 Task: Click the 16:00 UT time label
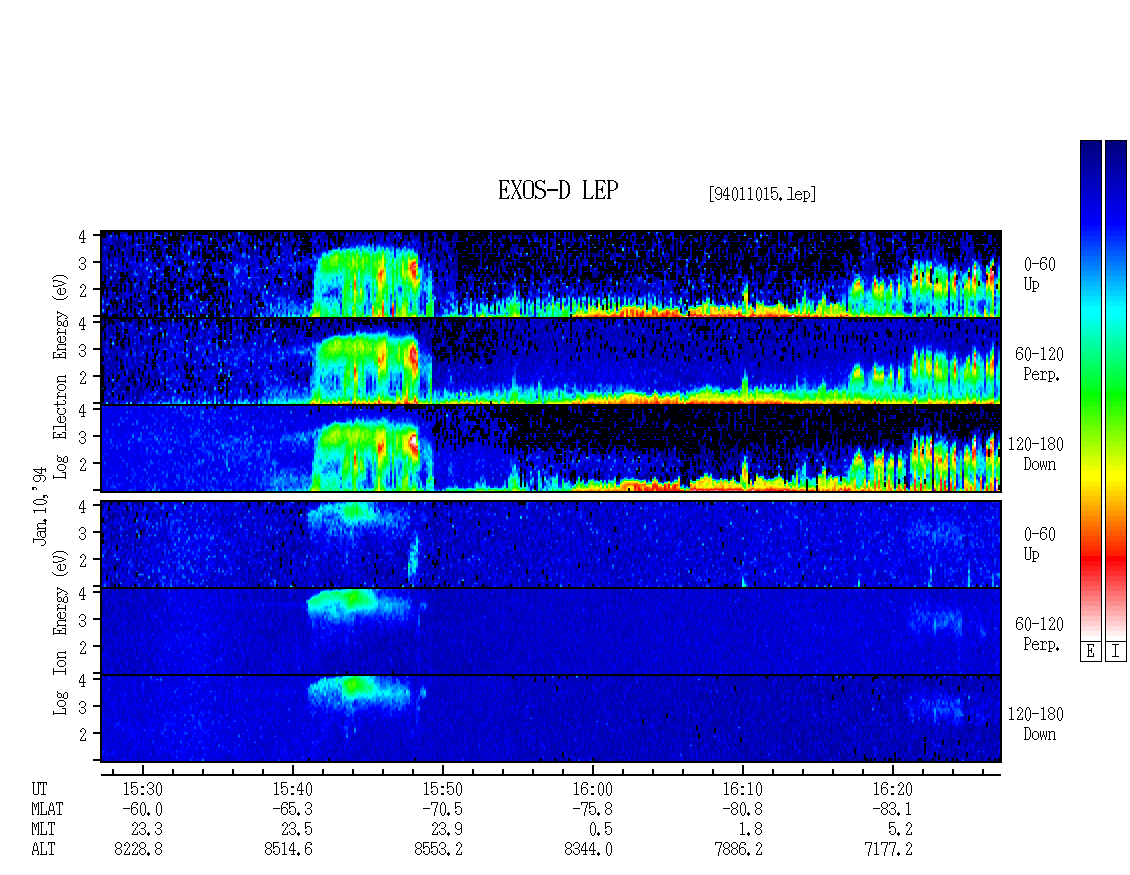click(x=592, y=789)
